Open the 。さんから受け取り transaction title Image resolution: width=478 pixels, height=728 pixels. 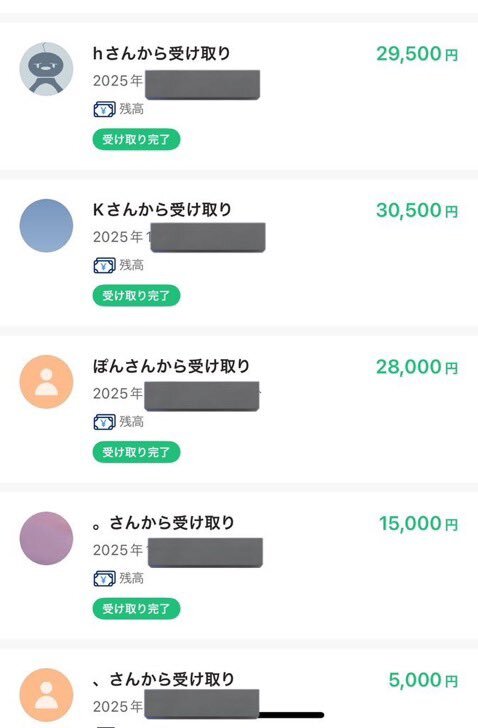coord(163,523)
